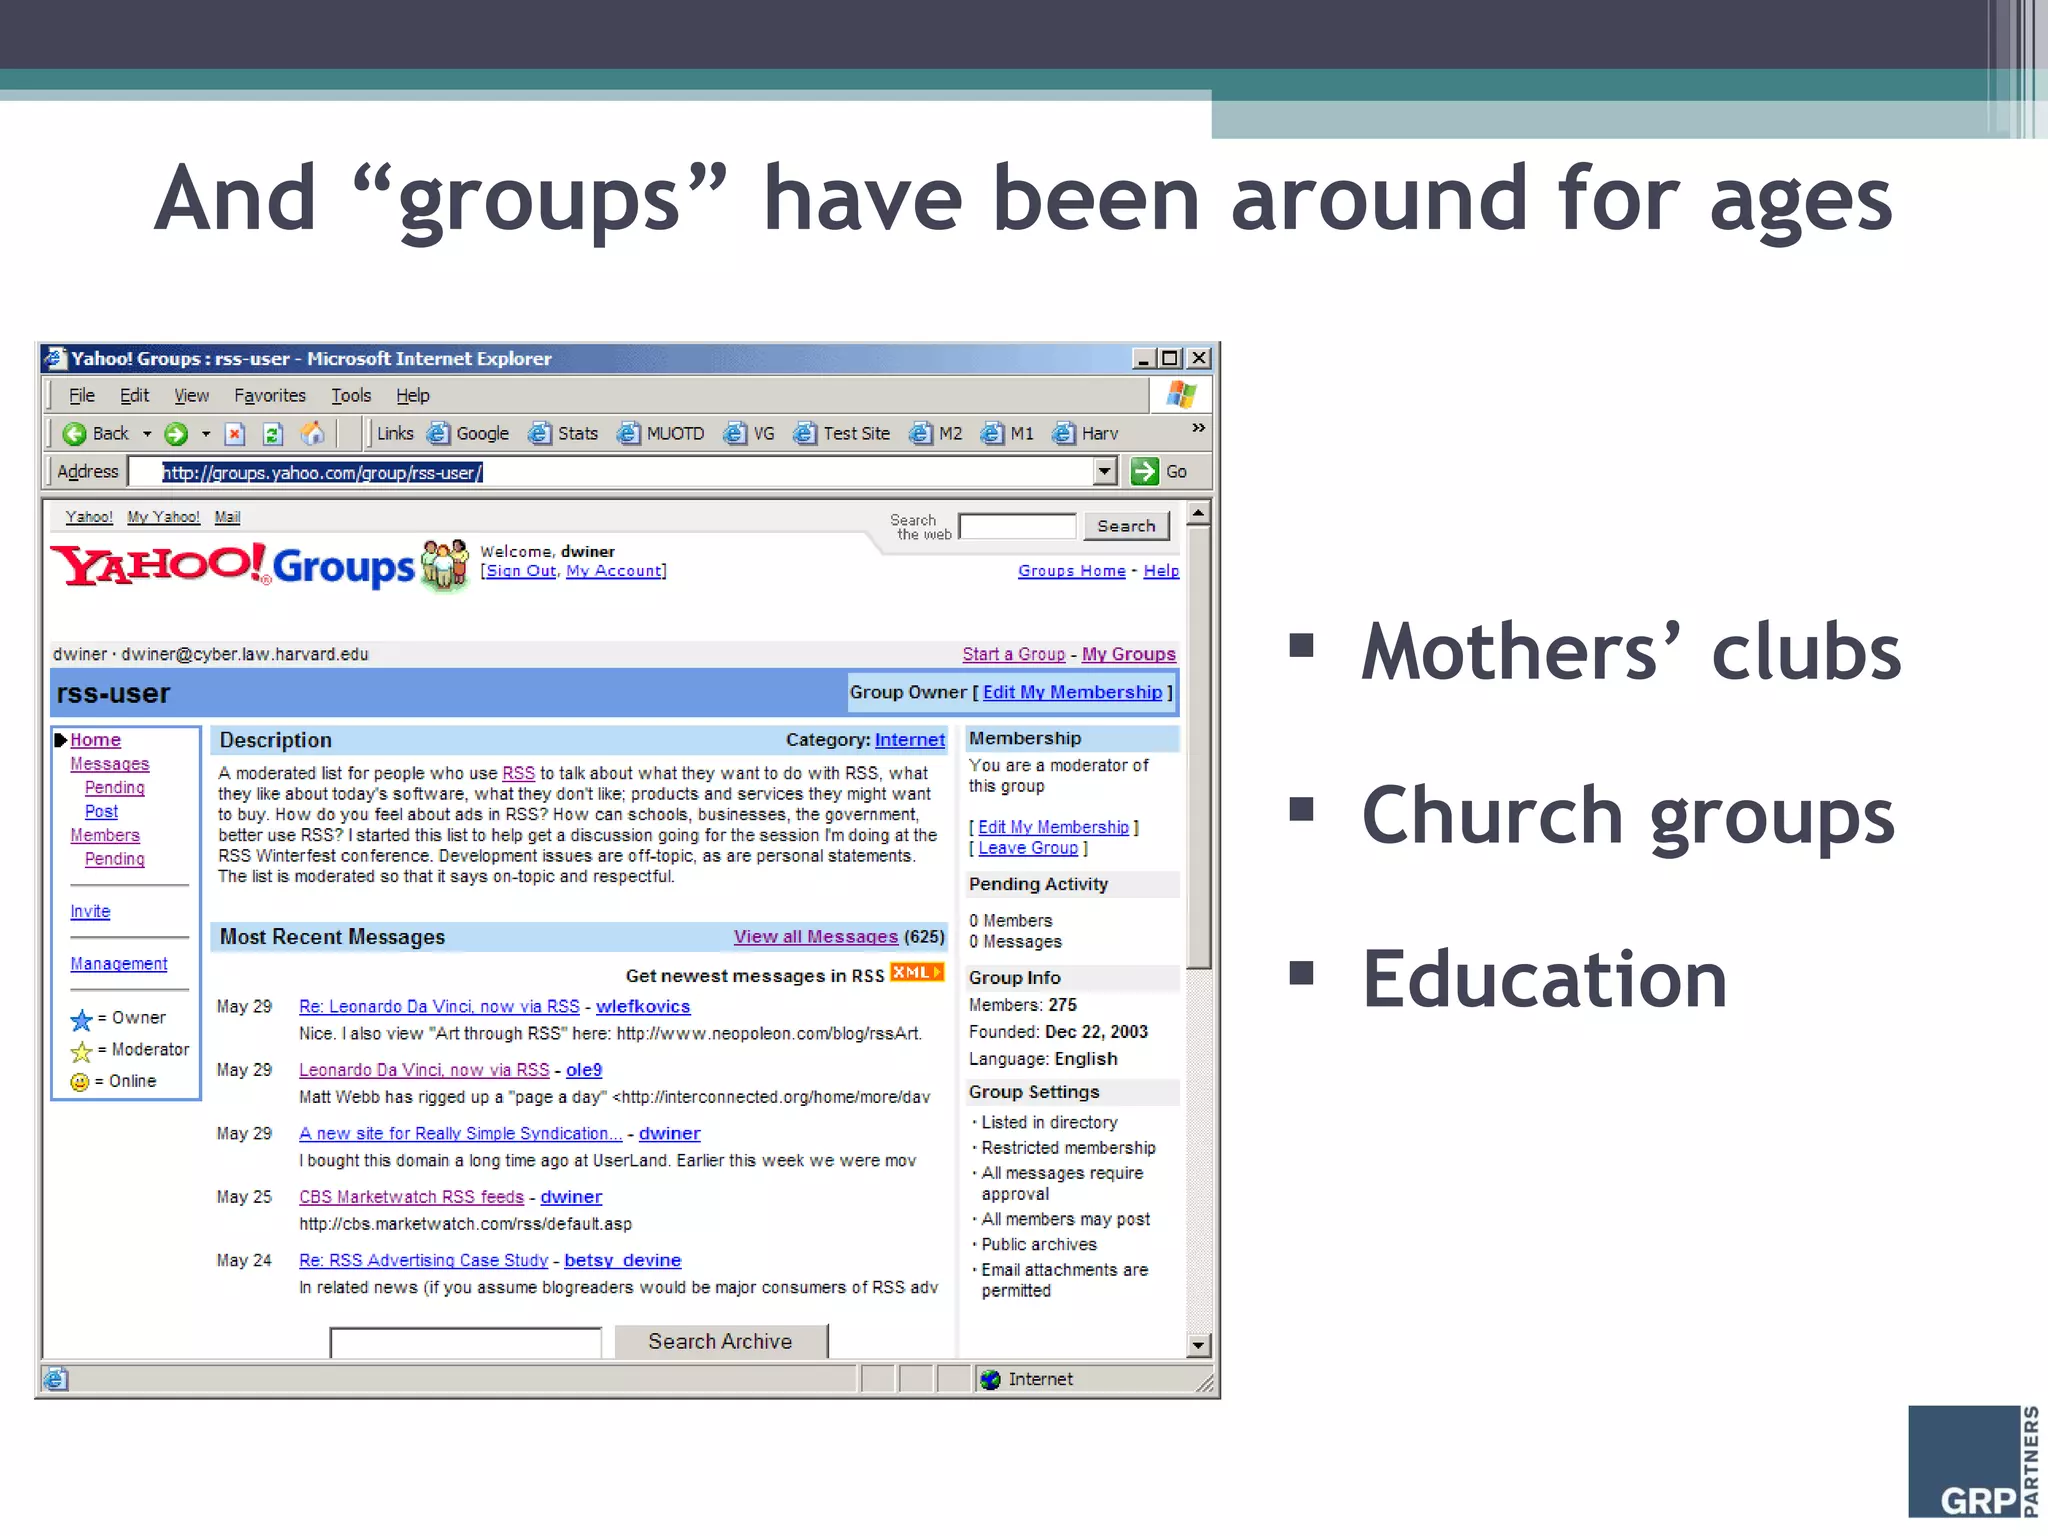Screen dimensions: 2048x1536
Task: Click the Yahoo! Groups logo
Action: (260, 566)
